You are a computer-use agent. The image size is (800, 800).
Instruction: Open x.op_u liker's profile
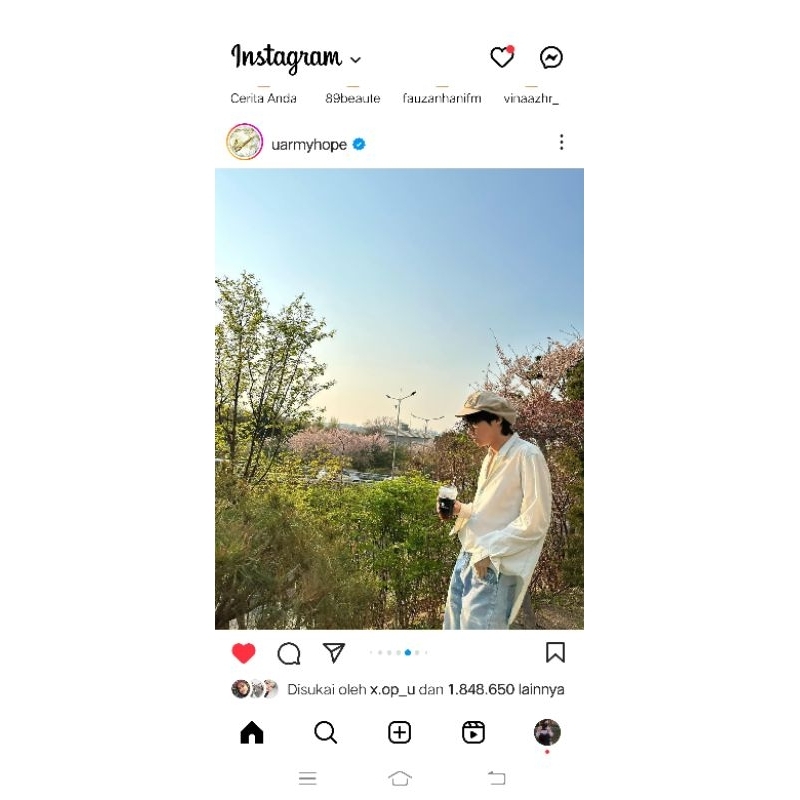[392, 690]
